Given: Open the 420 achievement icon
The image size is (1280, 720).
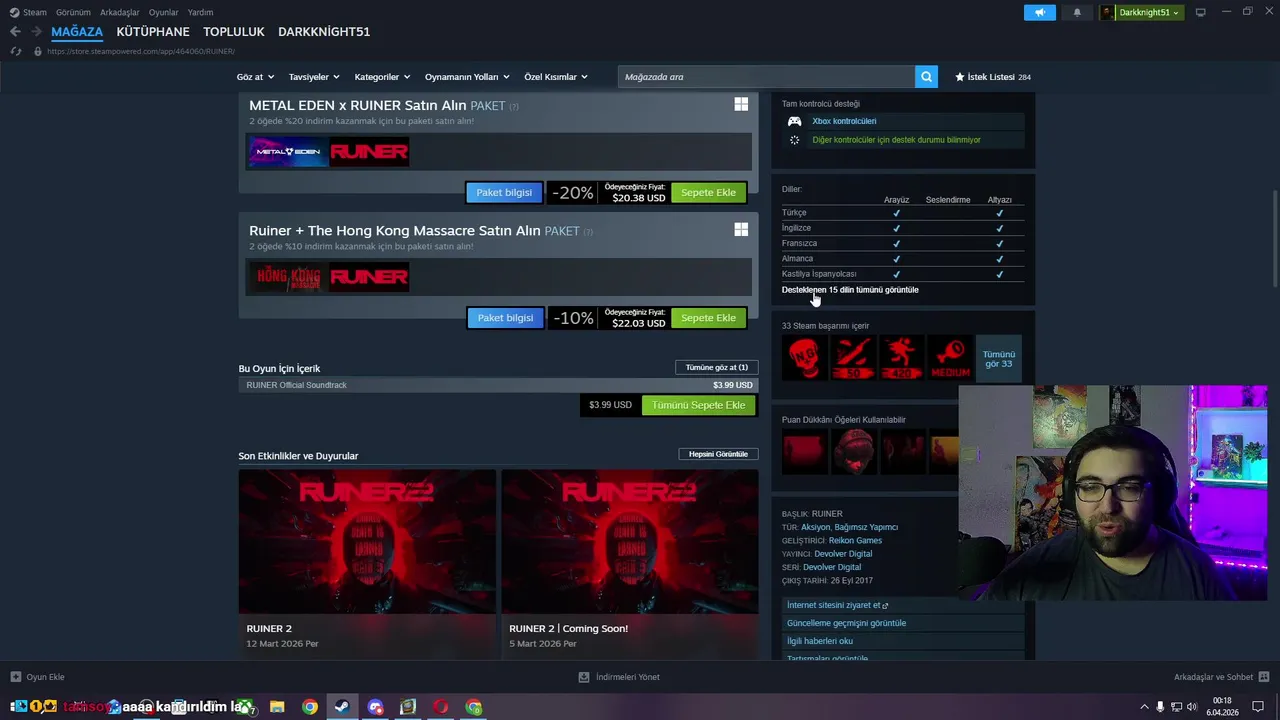Looking at the screenshot, I should click(901, 358).
